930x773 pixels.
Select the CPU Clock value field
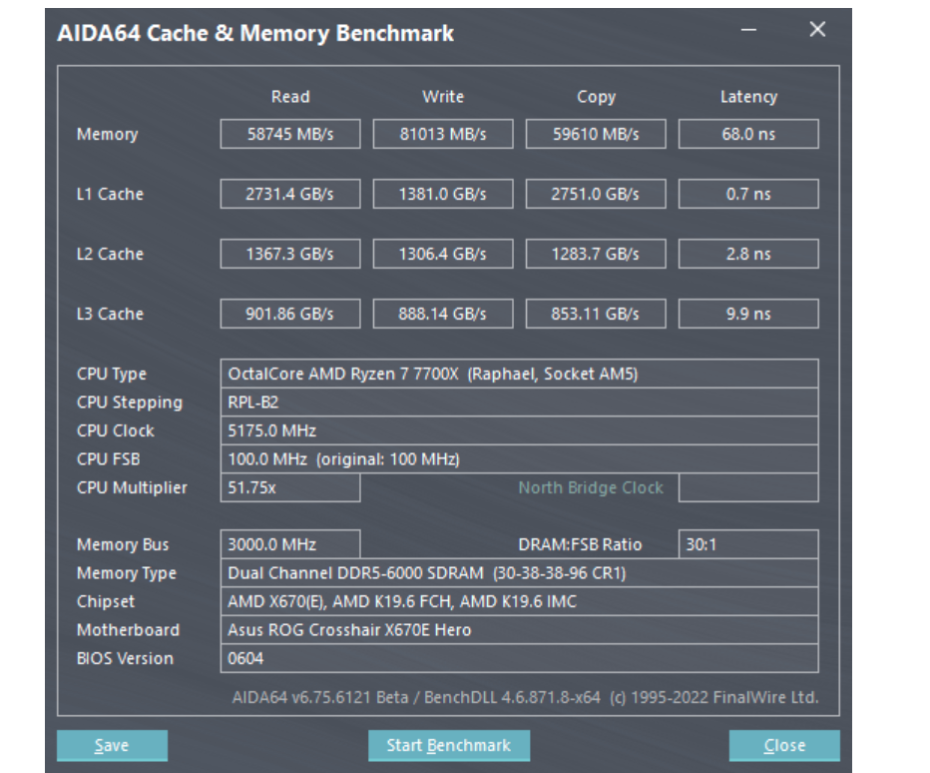coord(519,431)
